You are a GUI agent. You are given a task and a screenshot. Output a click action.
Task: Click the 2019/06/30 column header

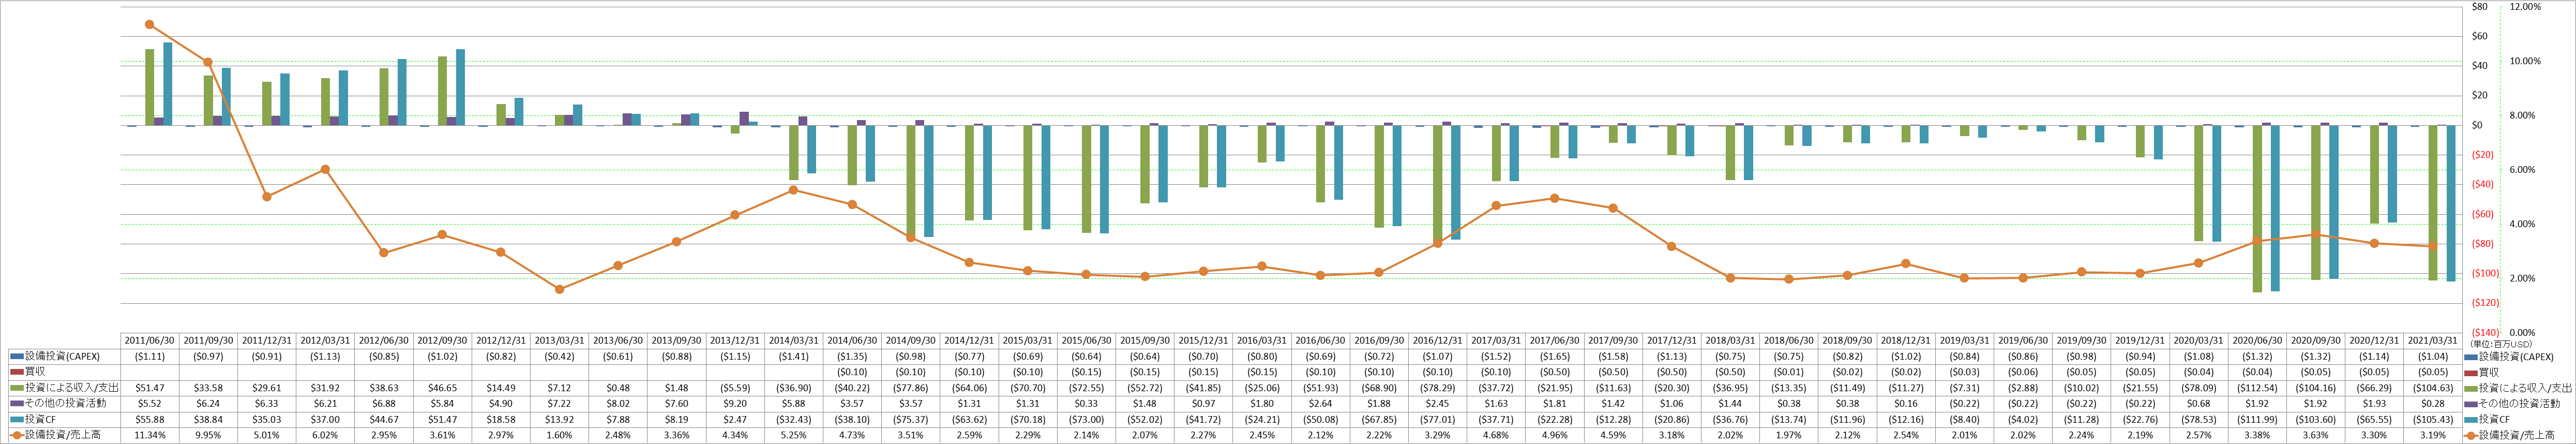2023,340
